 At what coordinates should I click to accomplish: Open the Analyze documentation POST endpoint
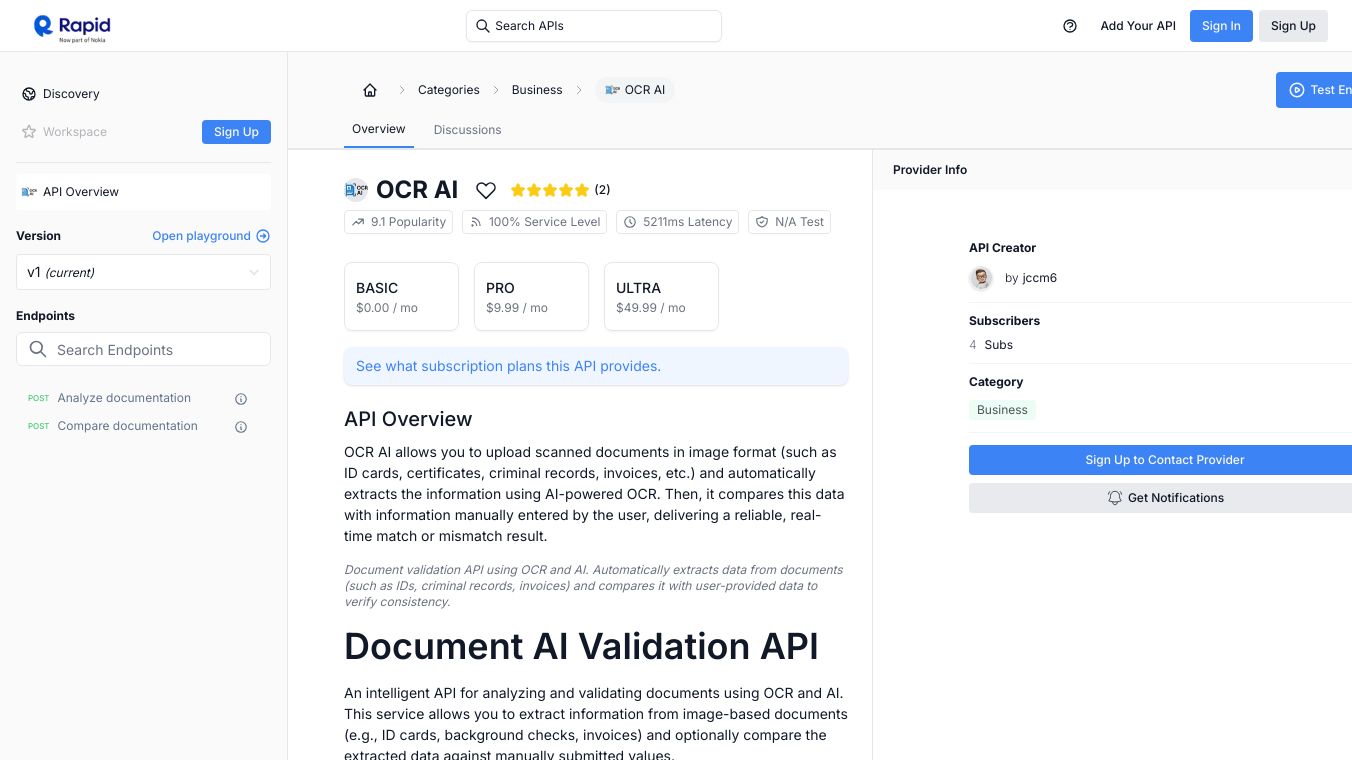coord(124,398)
